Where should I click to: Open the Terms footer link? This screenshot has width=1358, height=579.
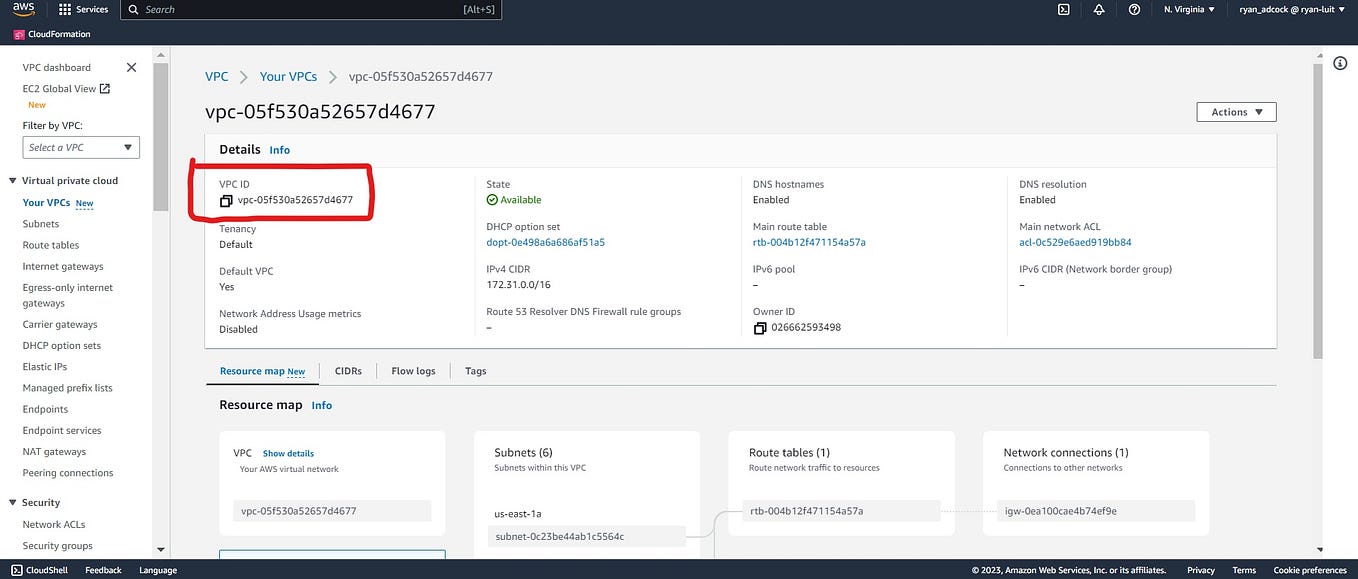(1244, 570)
